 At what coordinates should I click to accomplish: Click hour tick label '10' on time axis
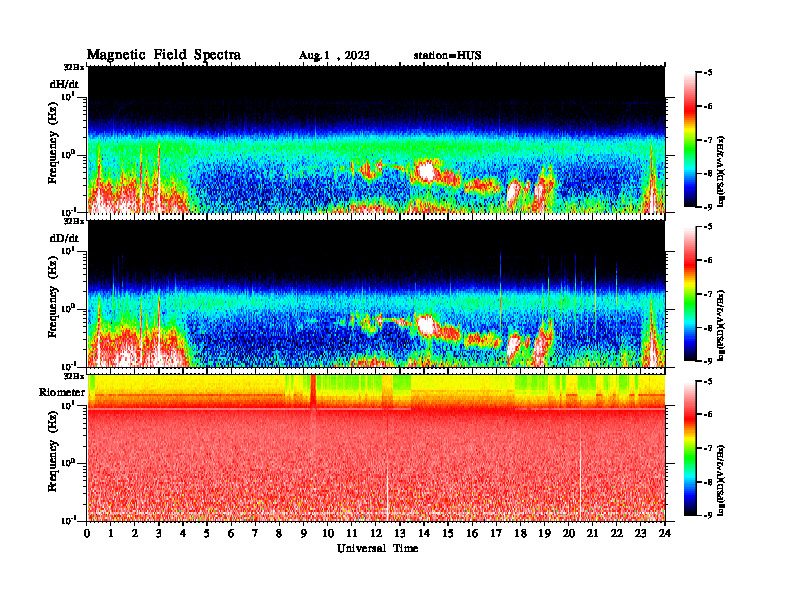pyautogui.click(x=328, y=534)
